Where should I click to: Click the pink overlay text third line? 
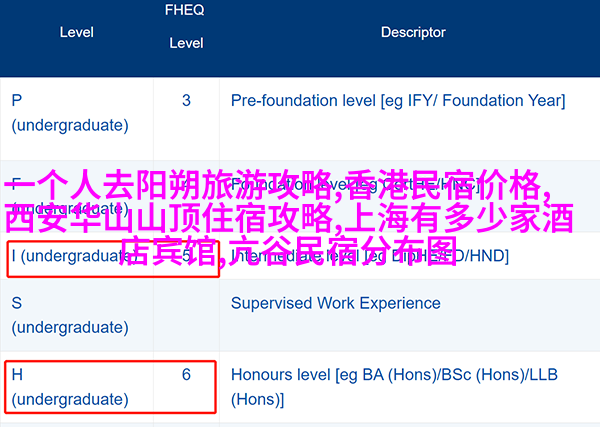(289, 251)
